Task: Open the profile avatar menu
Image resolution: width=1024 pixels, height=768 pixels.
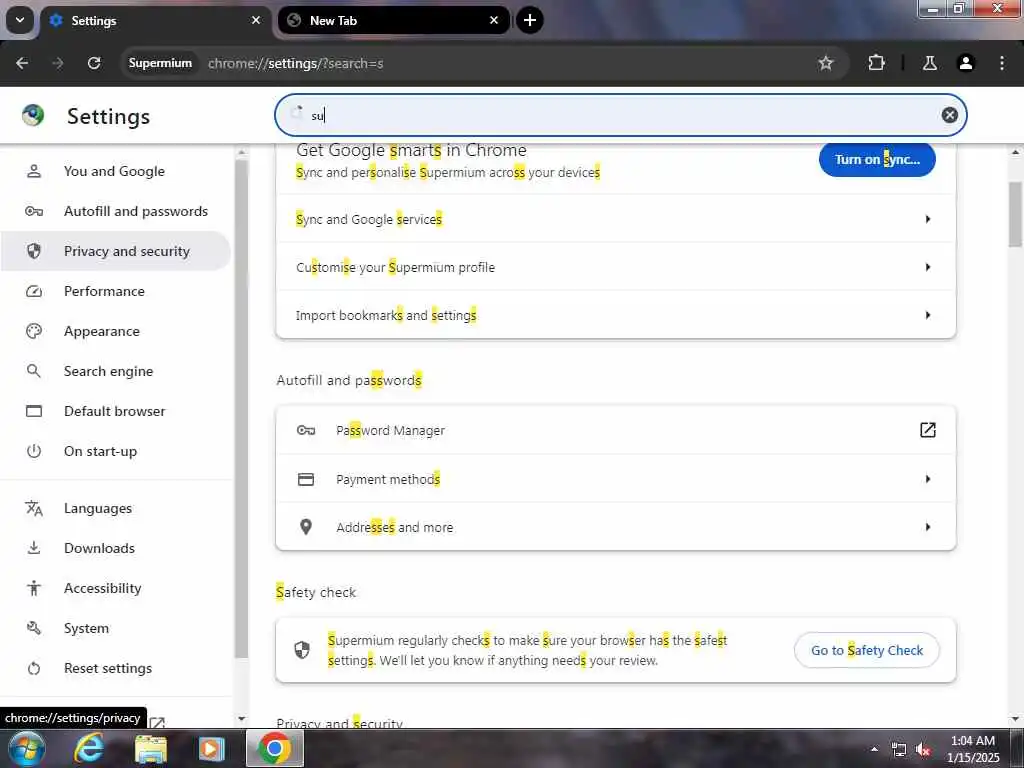Action: [965, 63]
